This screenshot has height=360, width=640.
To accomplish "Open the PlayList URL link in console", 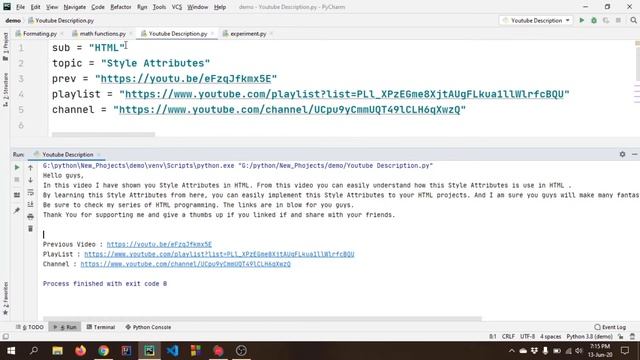I will (219, 254).
